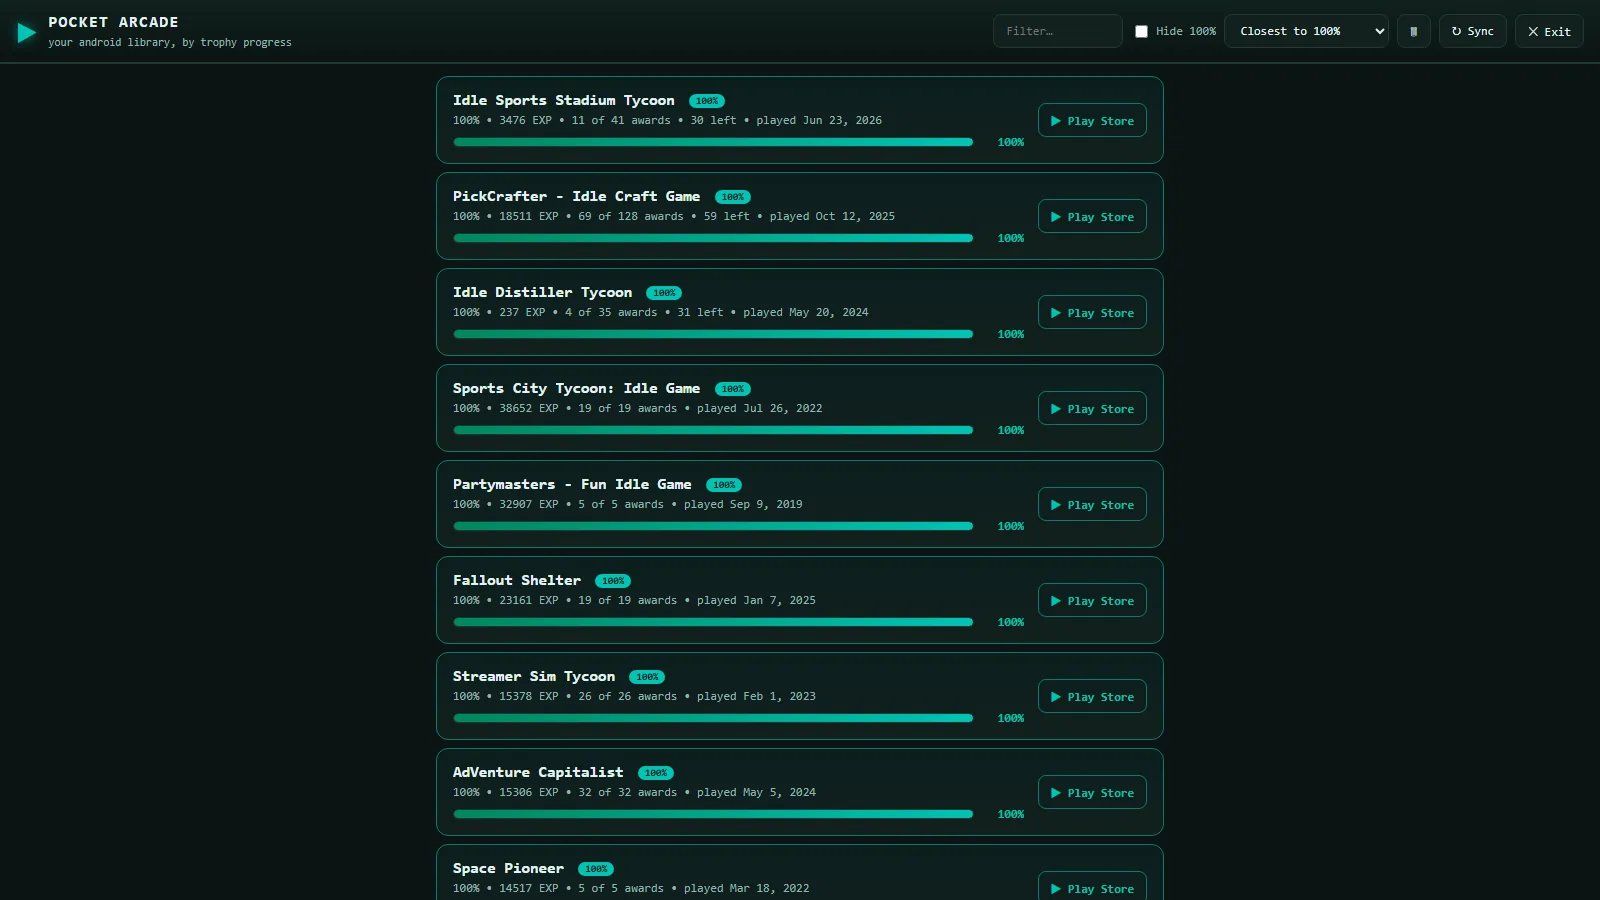Open Play Store for Space Pioneer

[1092, 887]
